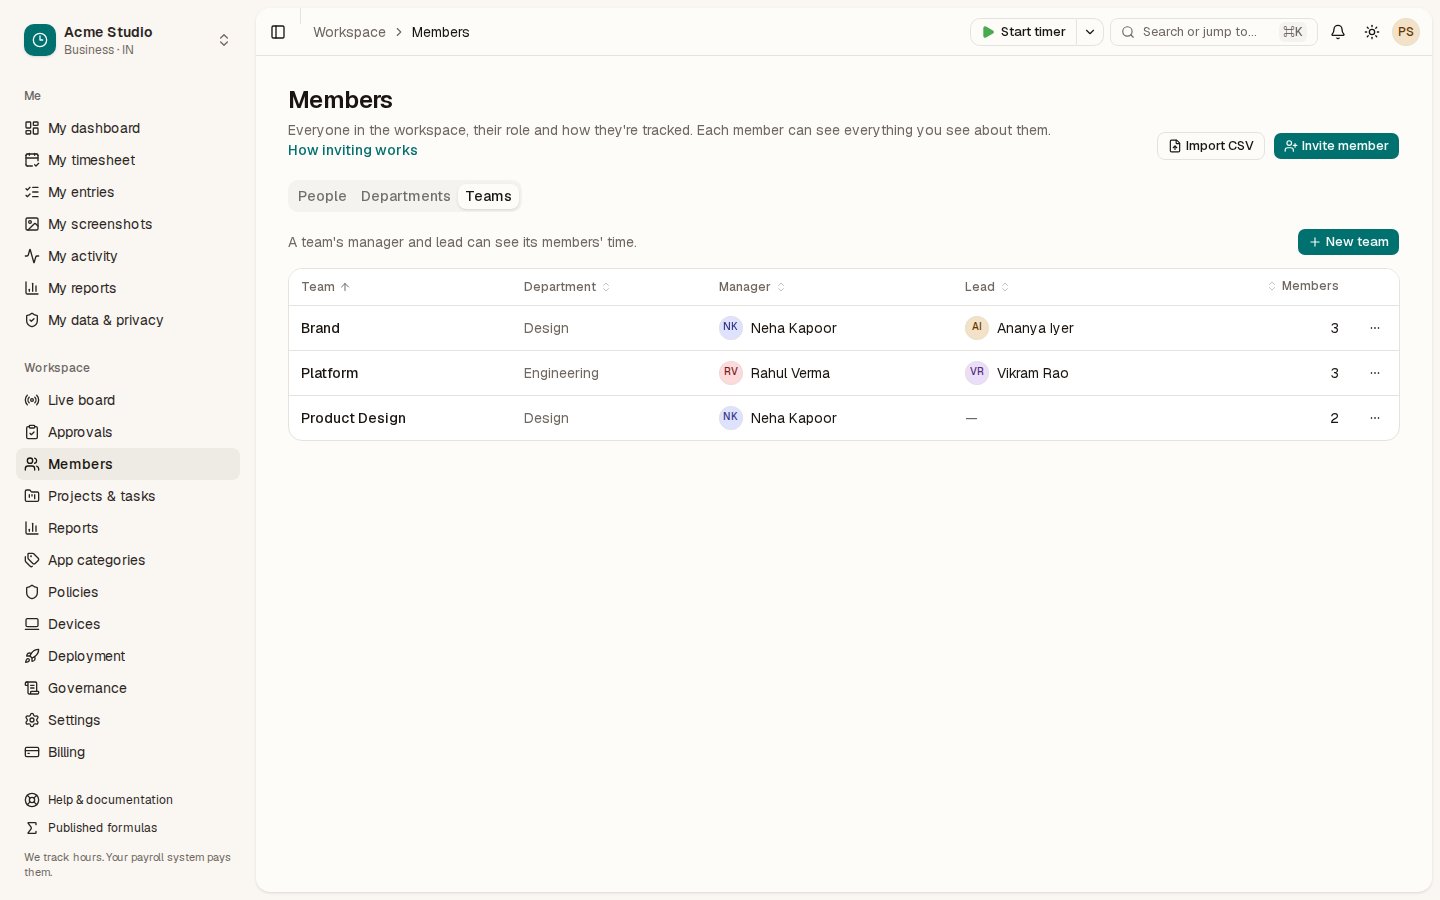1440x900 pixels.
Task: Click Workspace in the breadcrumb
Action: pyautogui.click(x=349, y=32)
